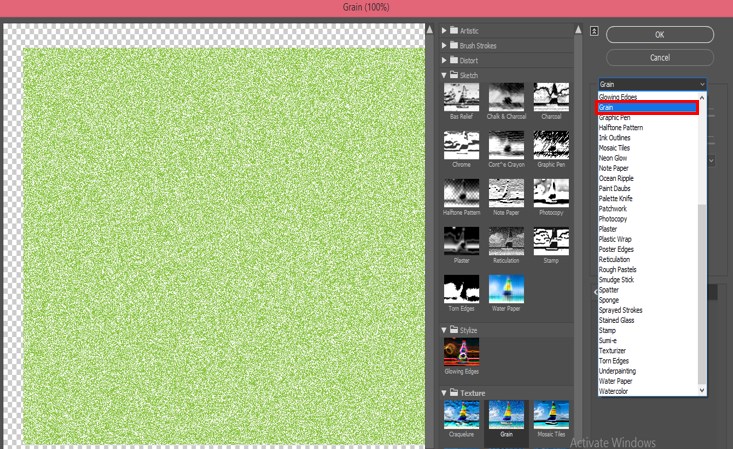Choose Note Paper in the dropdown list

tap(613, 168)
